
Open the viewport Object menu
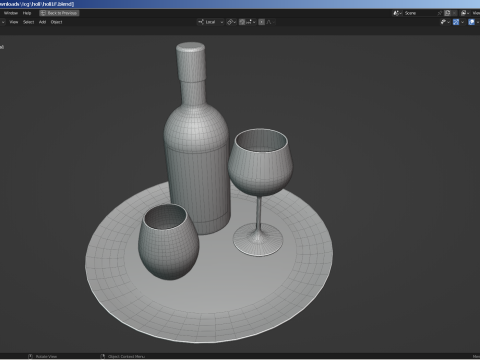(x=57, y=22)
